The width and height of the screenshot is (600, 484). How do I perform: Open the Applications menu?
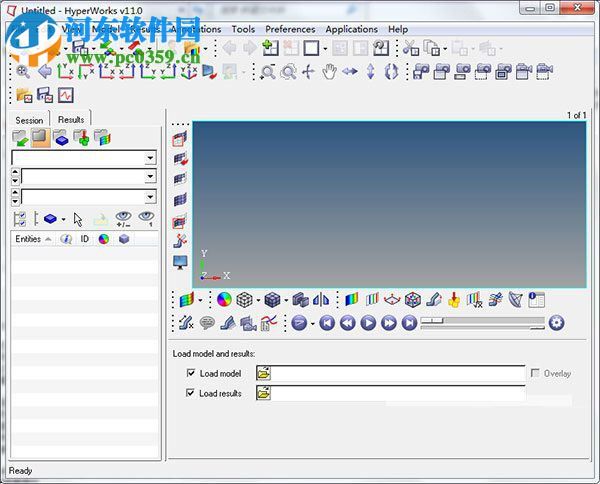[x=352, y=29]
